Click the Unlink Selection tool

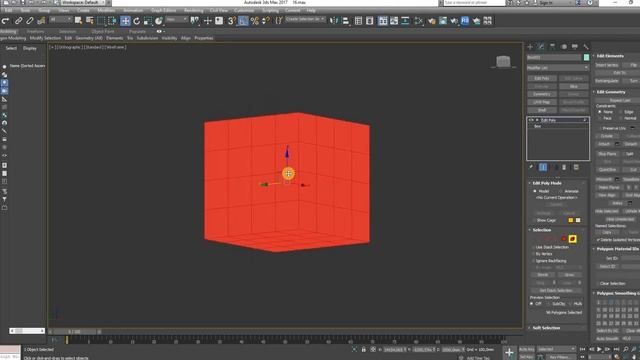[x=30, y=20]
